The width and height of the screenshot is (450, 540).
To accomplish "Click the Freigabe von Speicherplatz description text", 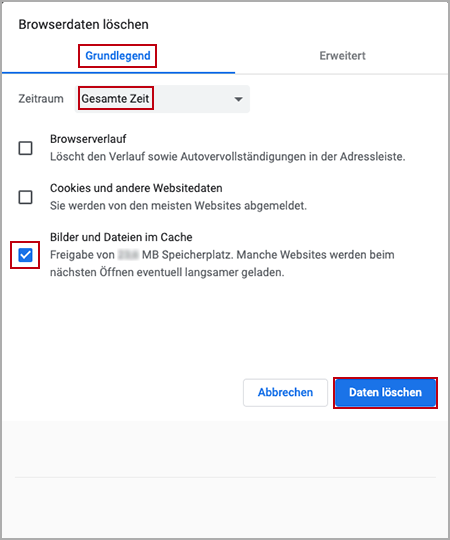I will click(222, 255).
